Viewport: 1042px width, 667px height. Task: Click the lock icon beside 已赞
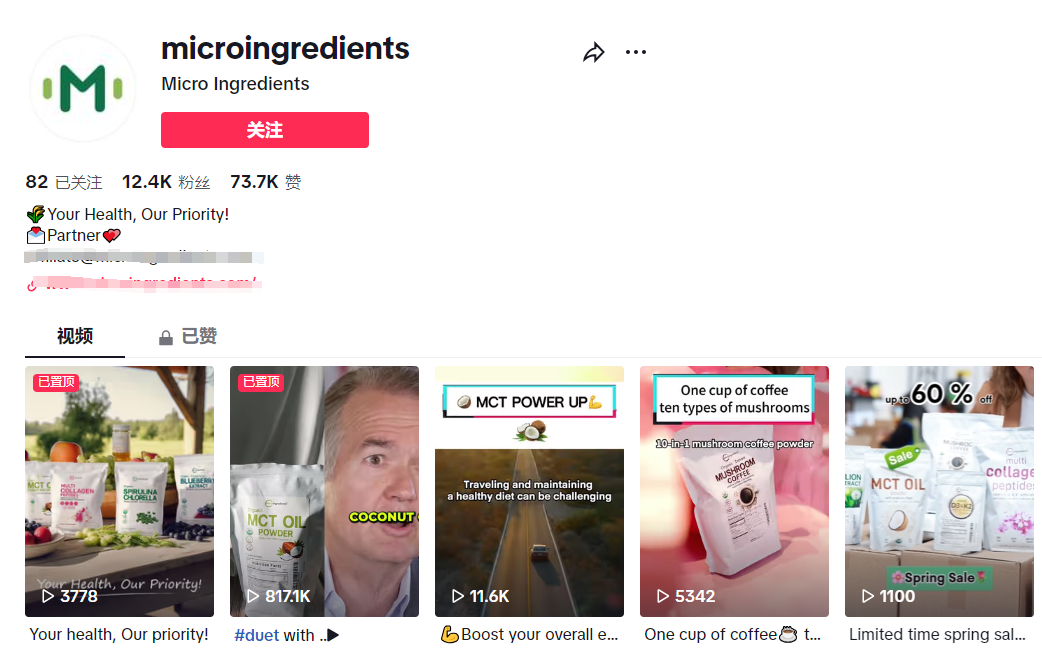point(166,338)
